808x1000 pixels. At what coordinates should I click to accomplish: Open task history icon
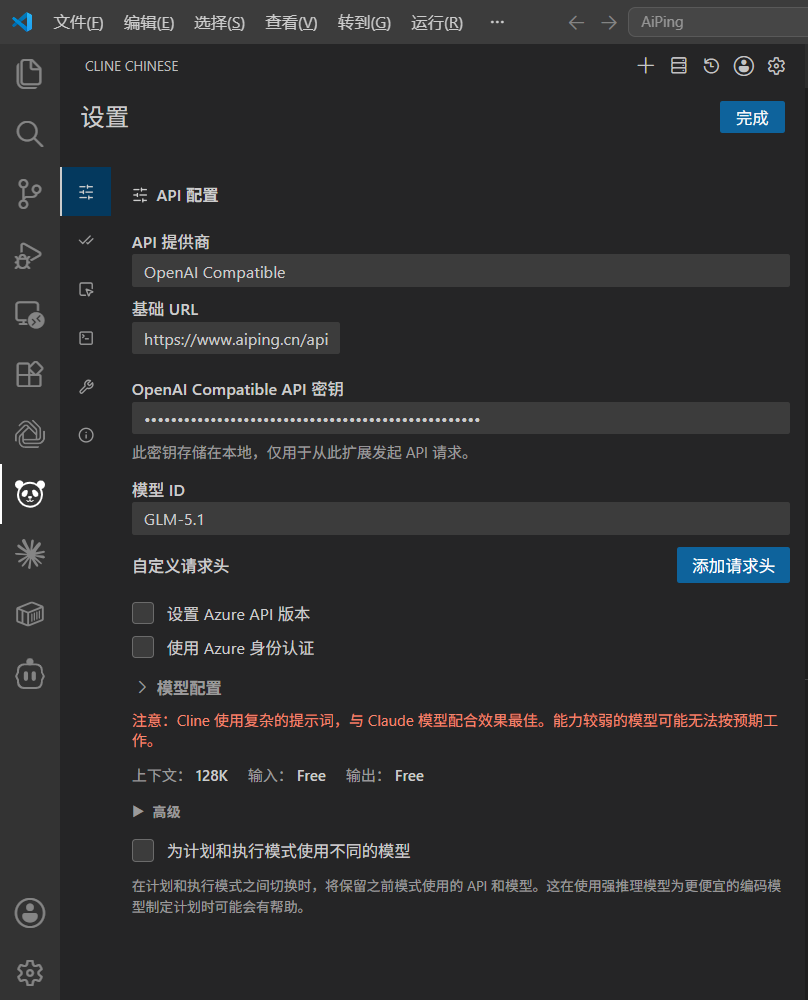tap(711, 66)
